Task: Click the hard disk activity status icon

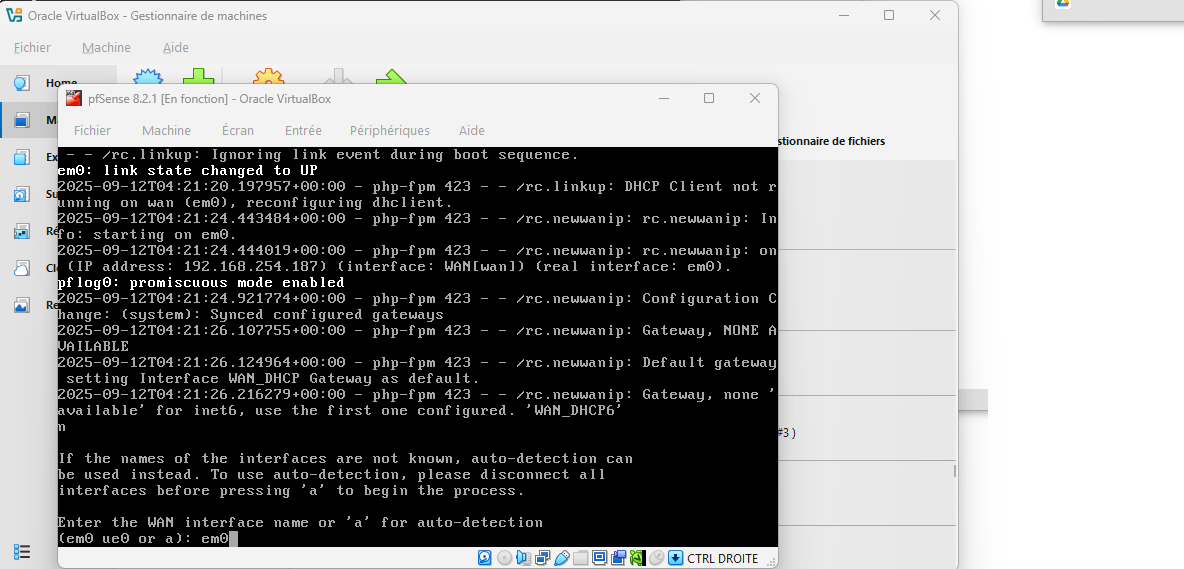Action: (x=485, y=558)
